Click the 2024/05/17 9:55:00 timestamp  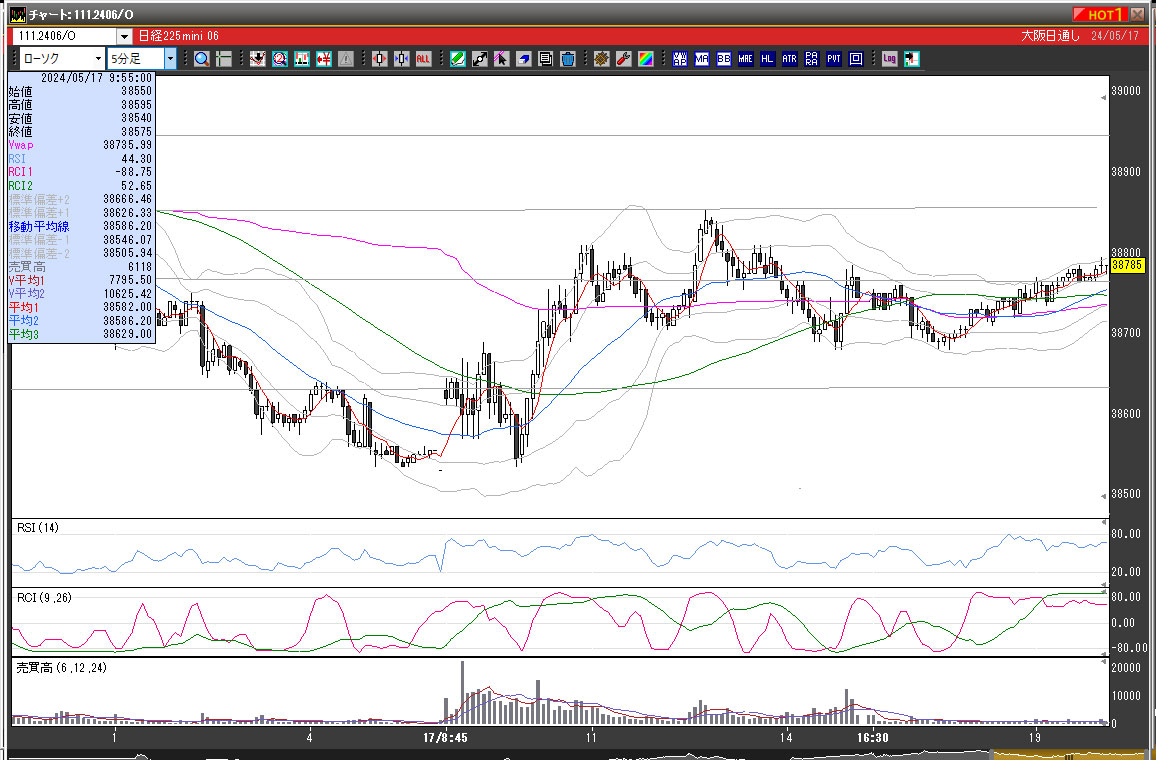pyautogui.click(x=97, y=78)
